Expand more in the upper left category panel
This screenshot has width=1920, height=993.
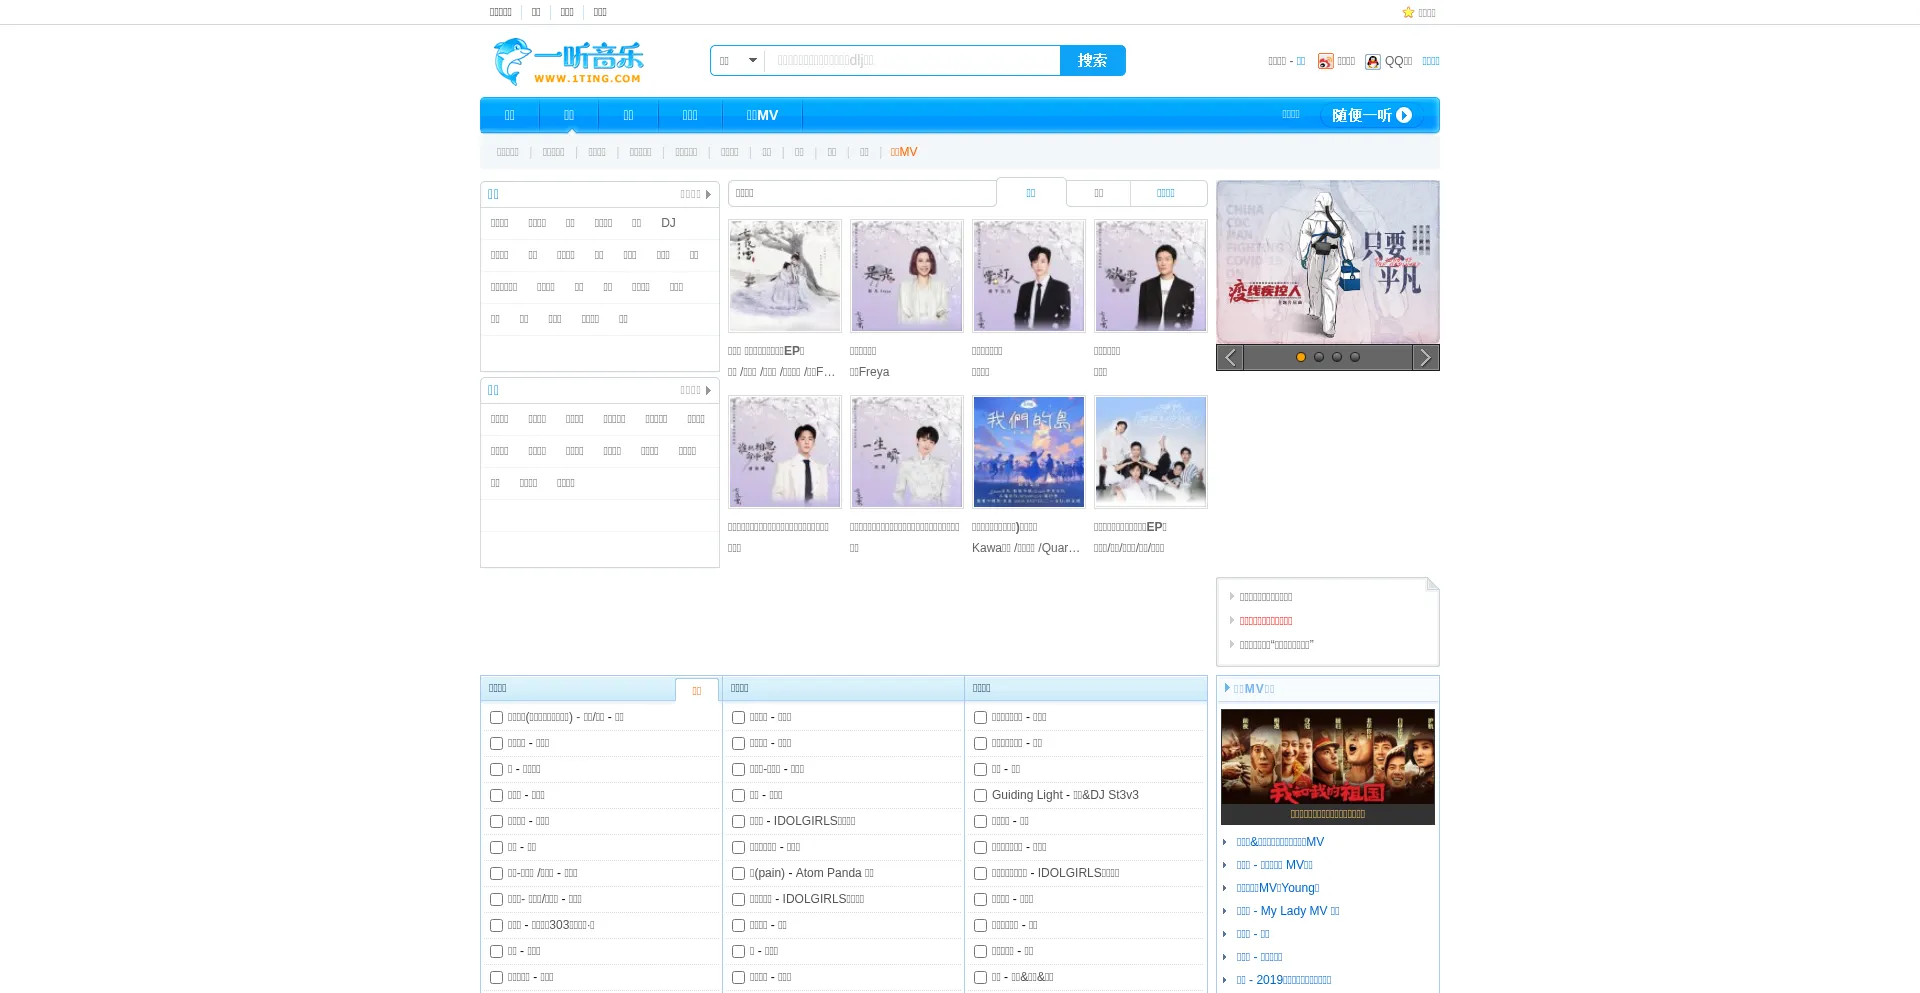(695, 194)
